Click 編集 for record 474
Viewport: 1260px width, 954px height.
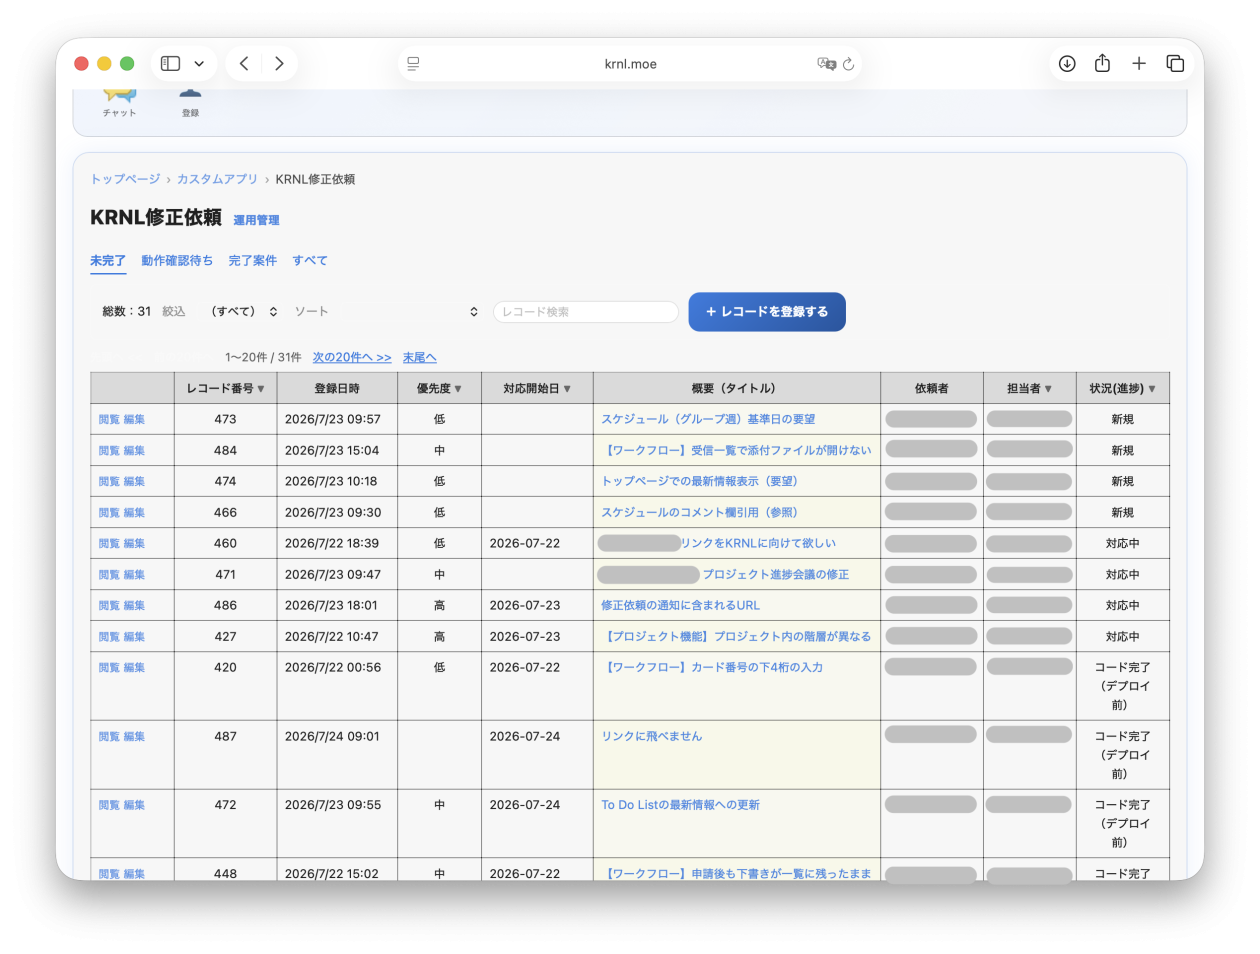pos(134,481)
